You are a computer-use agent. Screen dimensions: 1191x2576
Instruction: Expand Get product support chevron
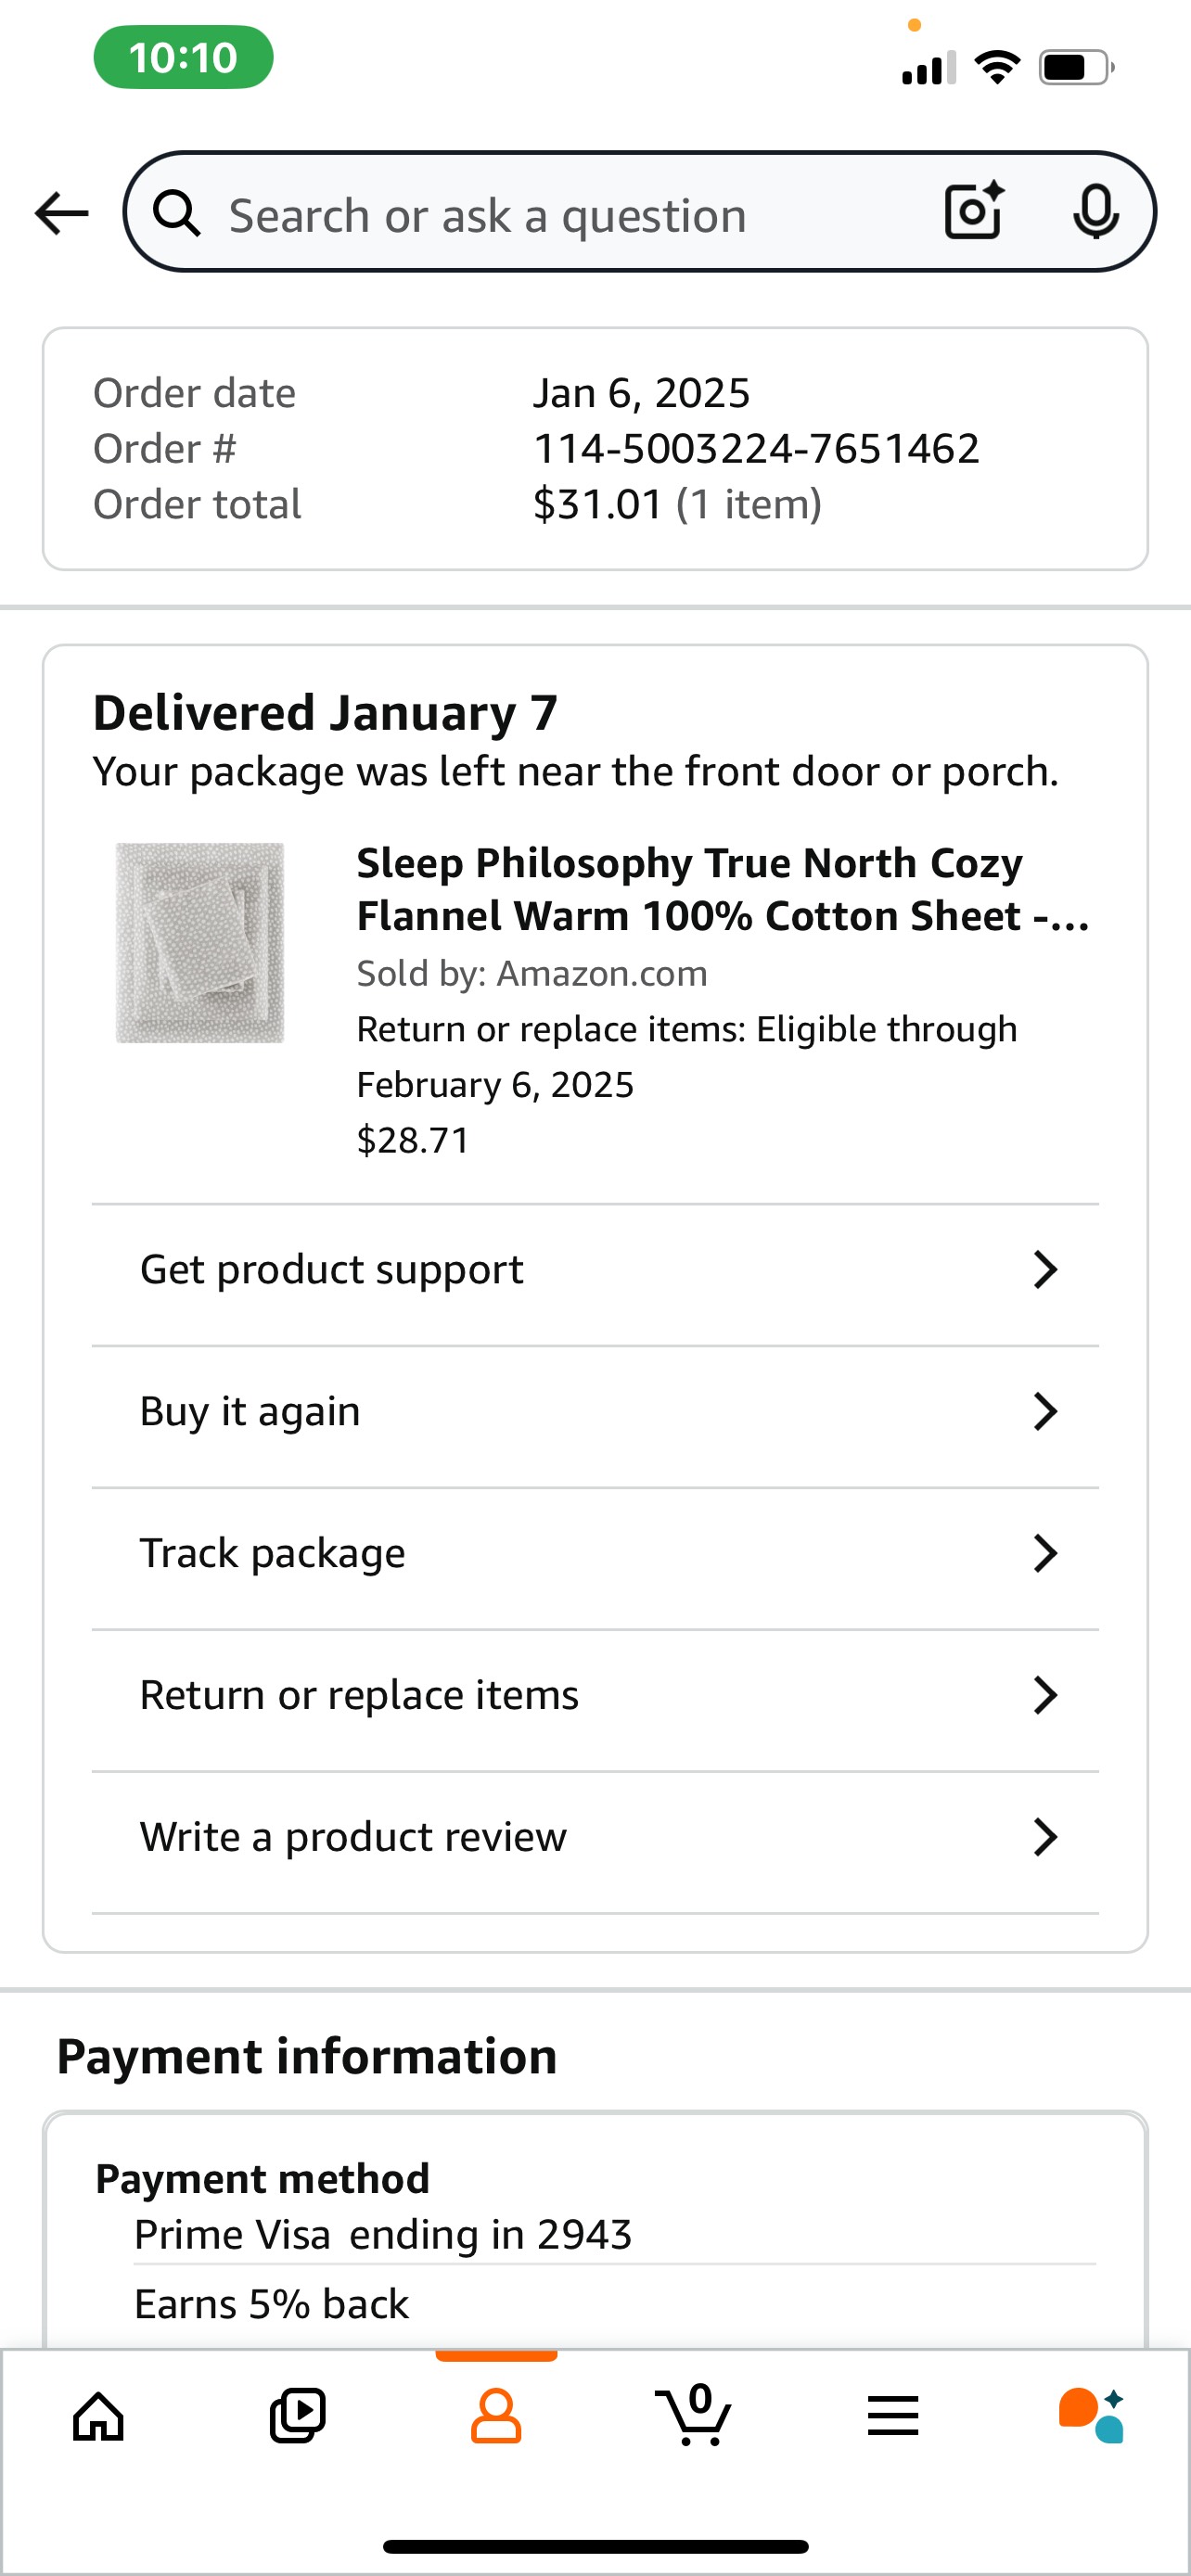click(1045, 1270)
